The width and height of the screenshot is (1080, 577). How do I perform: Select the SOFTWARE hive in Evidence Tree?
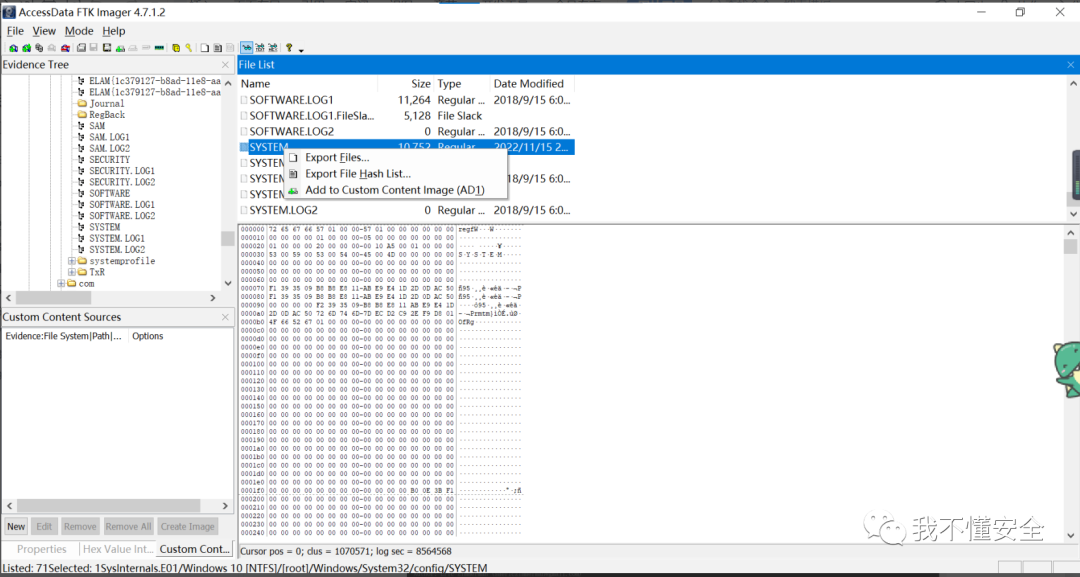click(x=110, y=193)
